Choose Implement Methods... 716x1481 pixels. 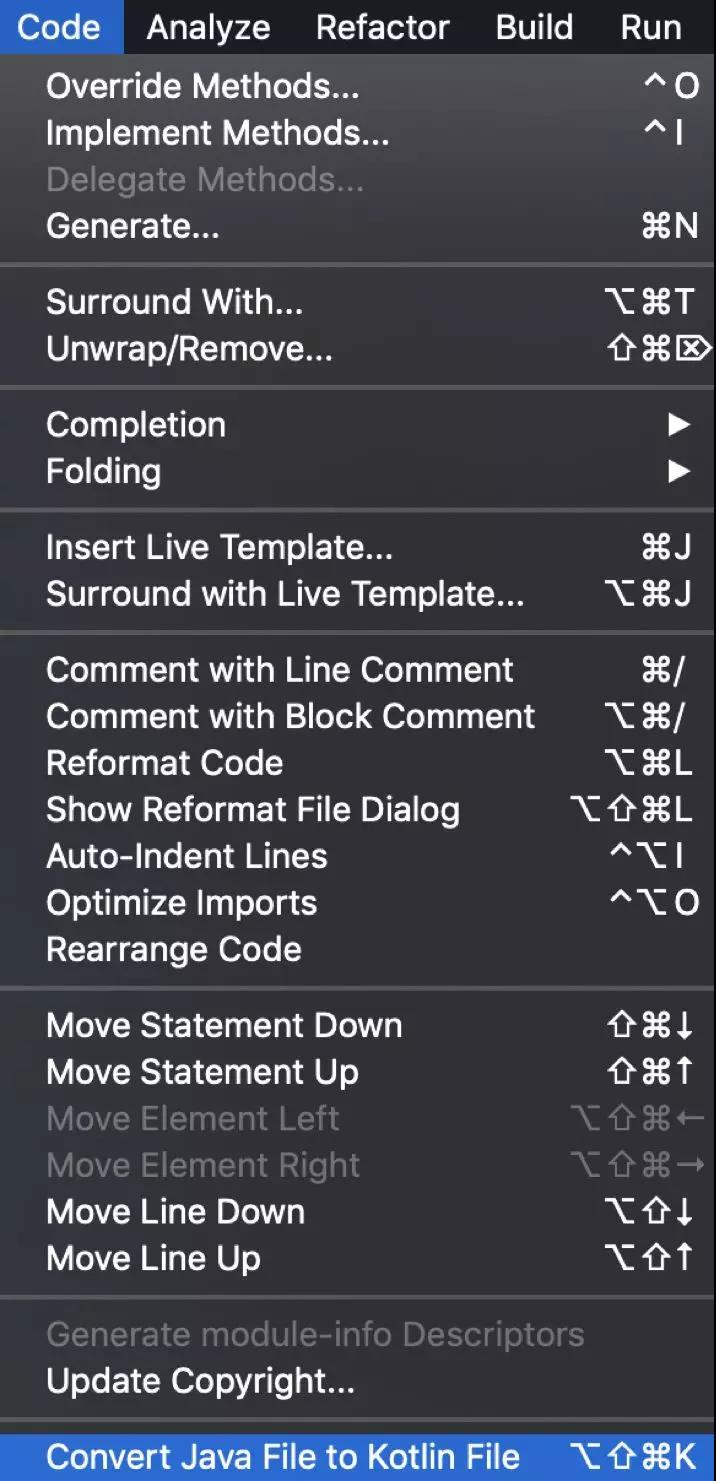coord(358,133)
